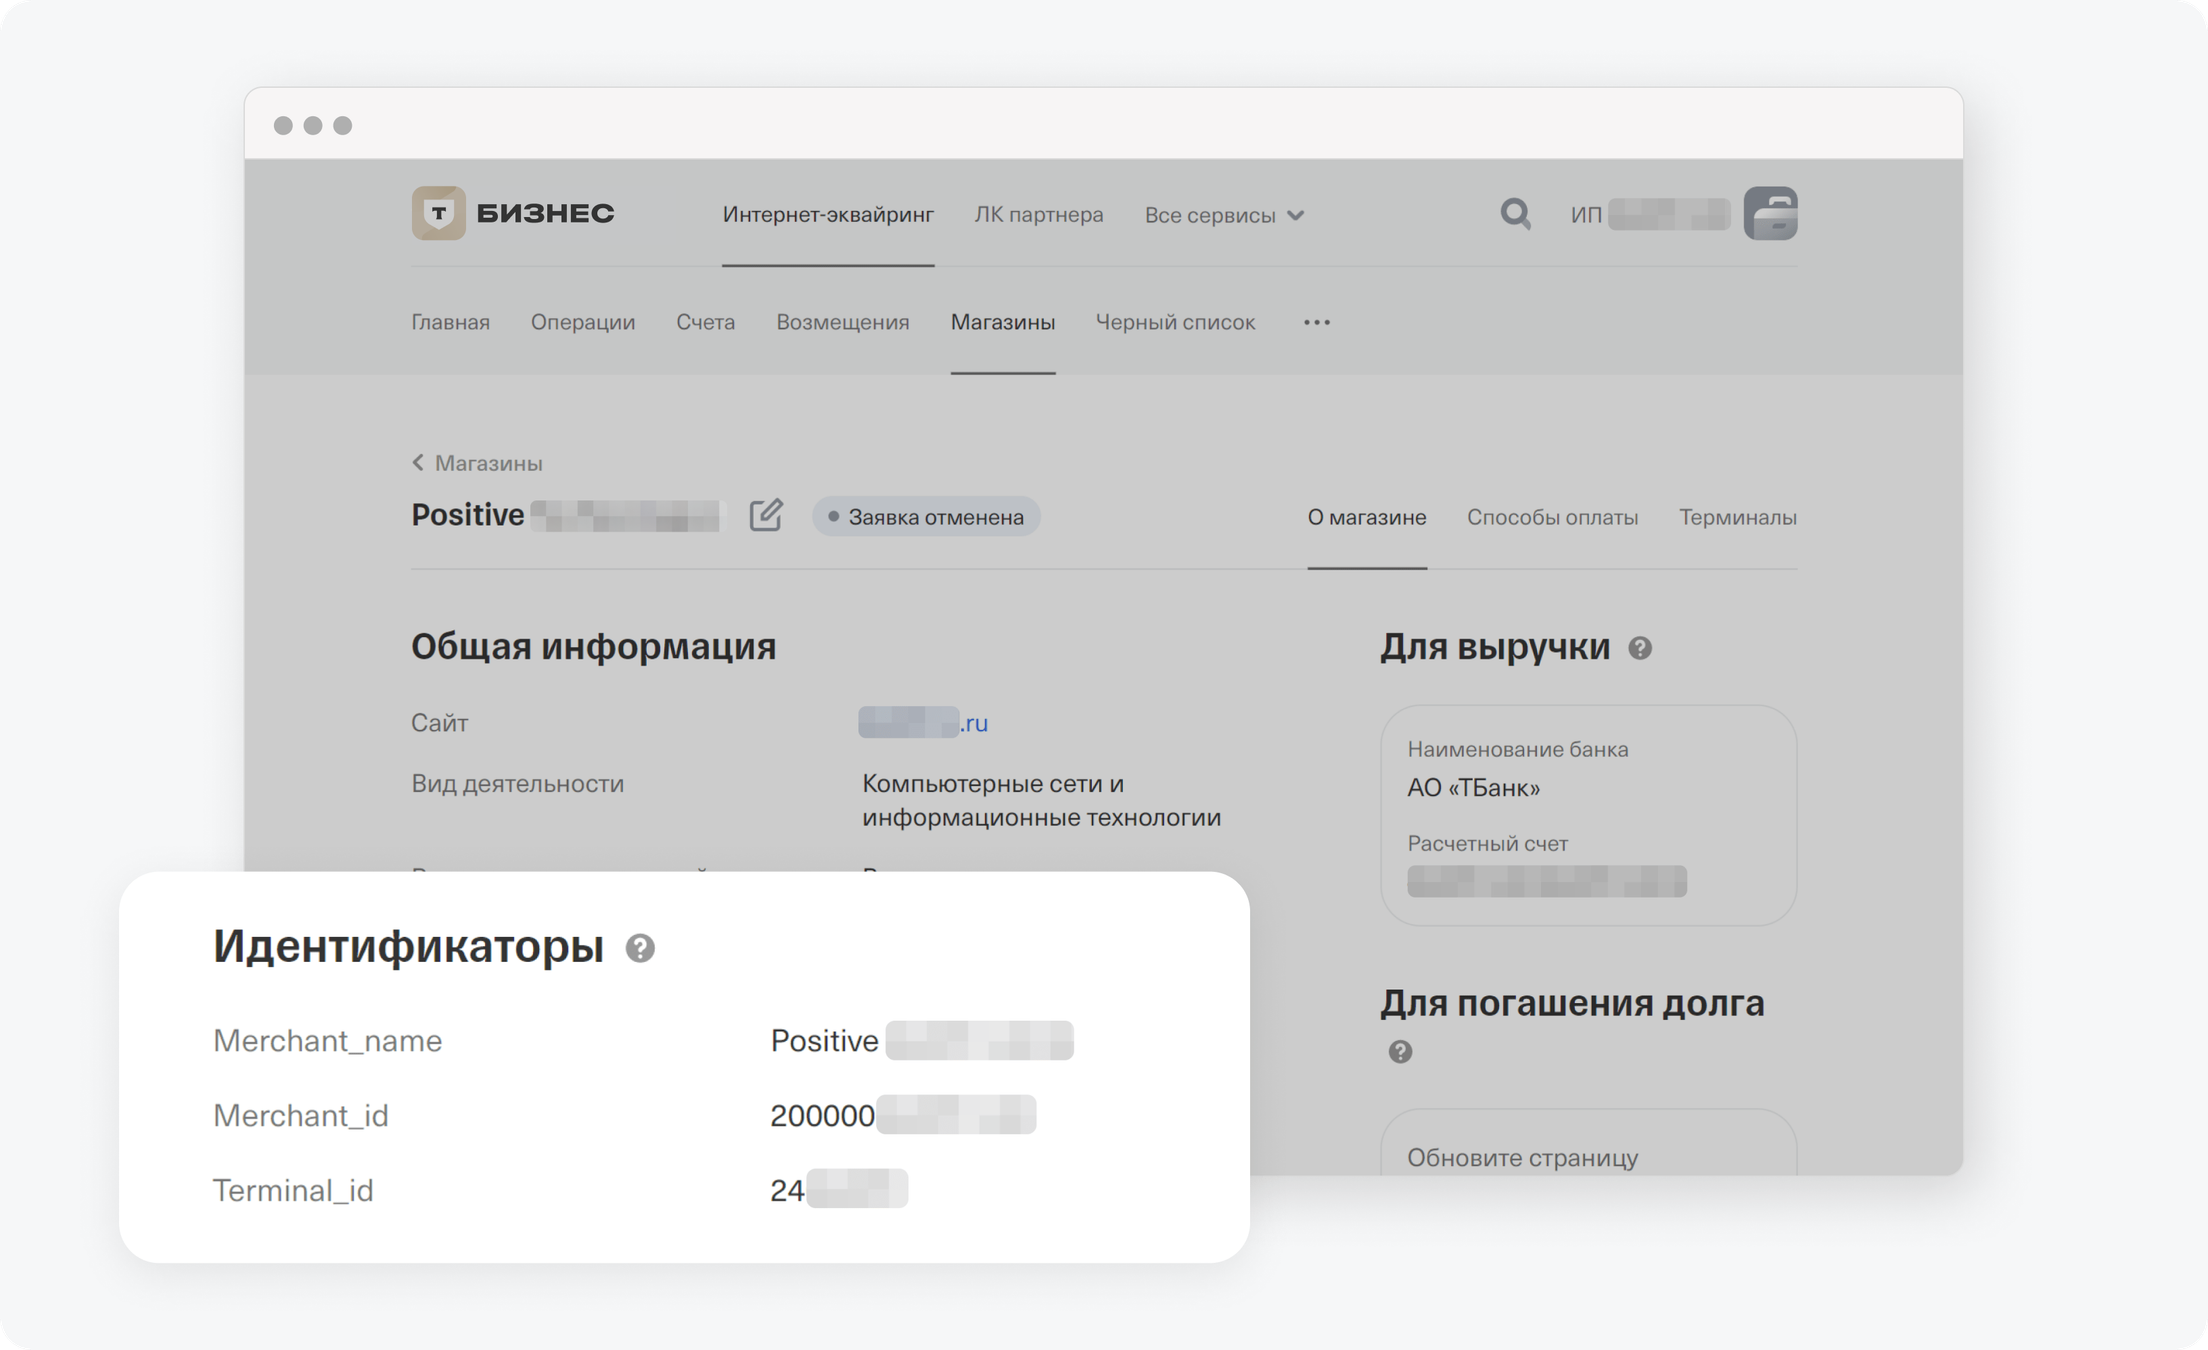Go to the Главная tab

click(x=450, y=322)
